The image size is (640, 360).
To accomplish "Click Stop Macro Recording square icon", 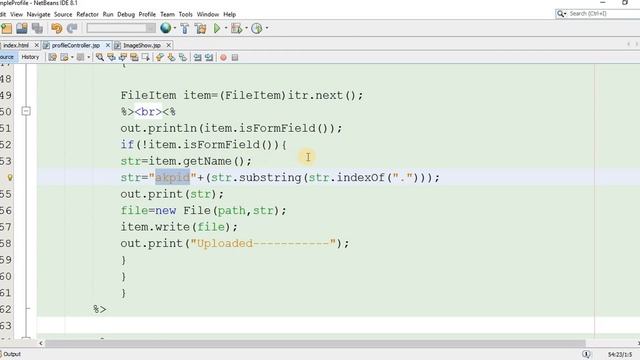I will pos(235,58).
